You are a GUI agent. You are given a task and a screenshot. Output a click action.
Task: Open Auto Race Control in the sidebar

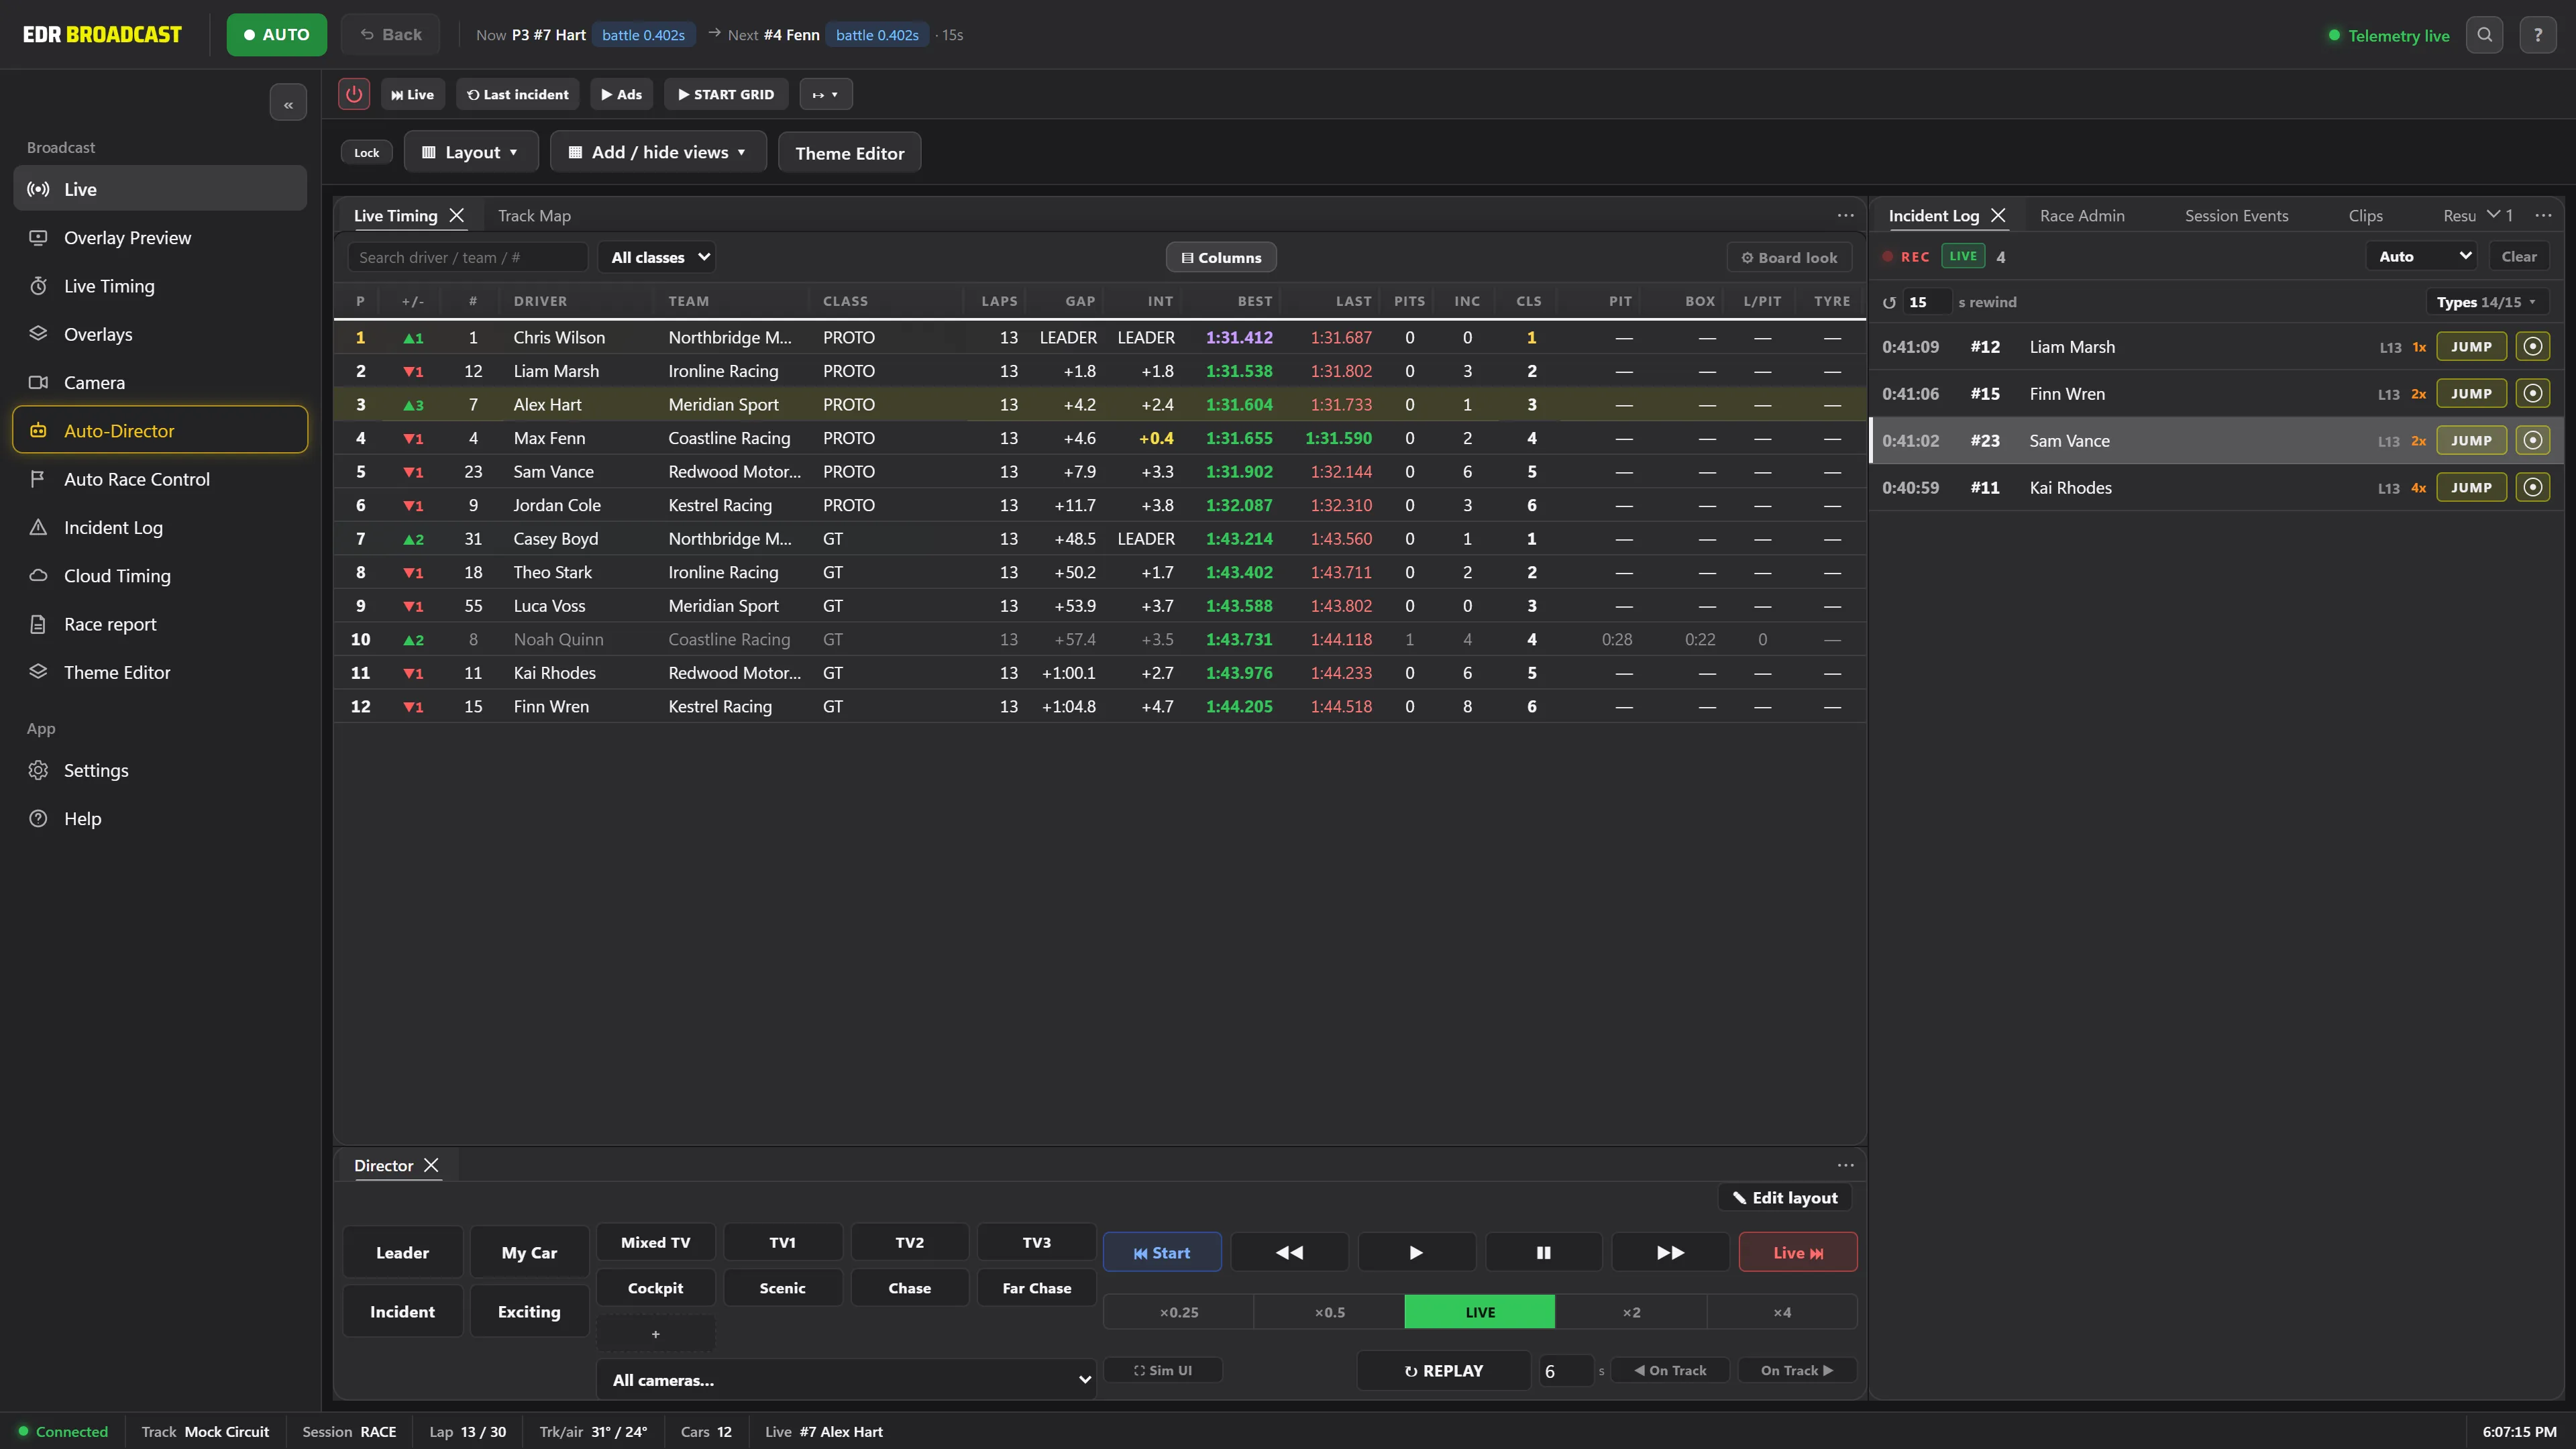160,479
